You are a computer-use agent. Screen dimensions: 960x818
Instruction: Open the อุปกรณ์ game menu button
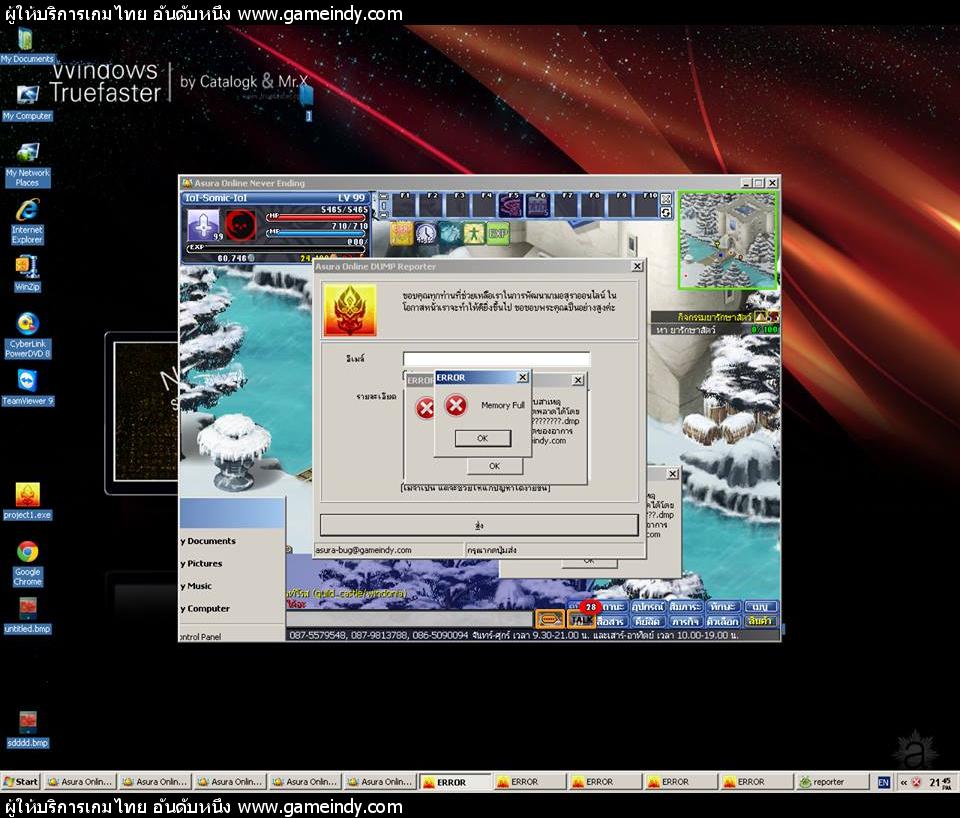point(648,606)
